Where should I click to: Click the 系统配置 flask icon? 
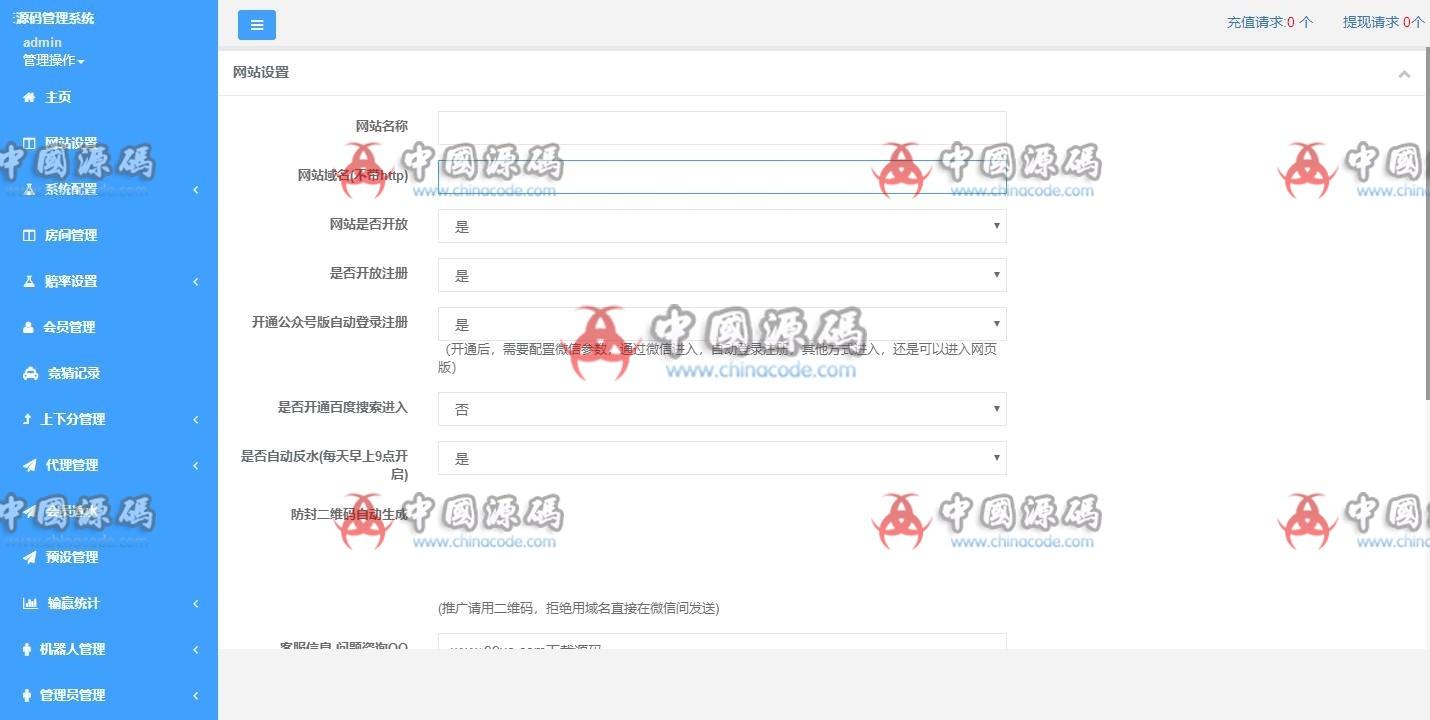coord(29,189)
